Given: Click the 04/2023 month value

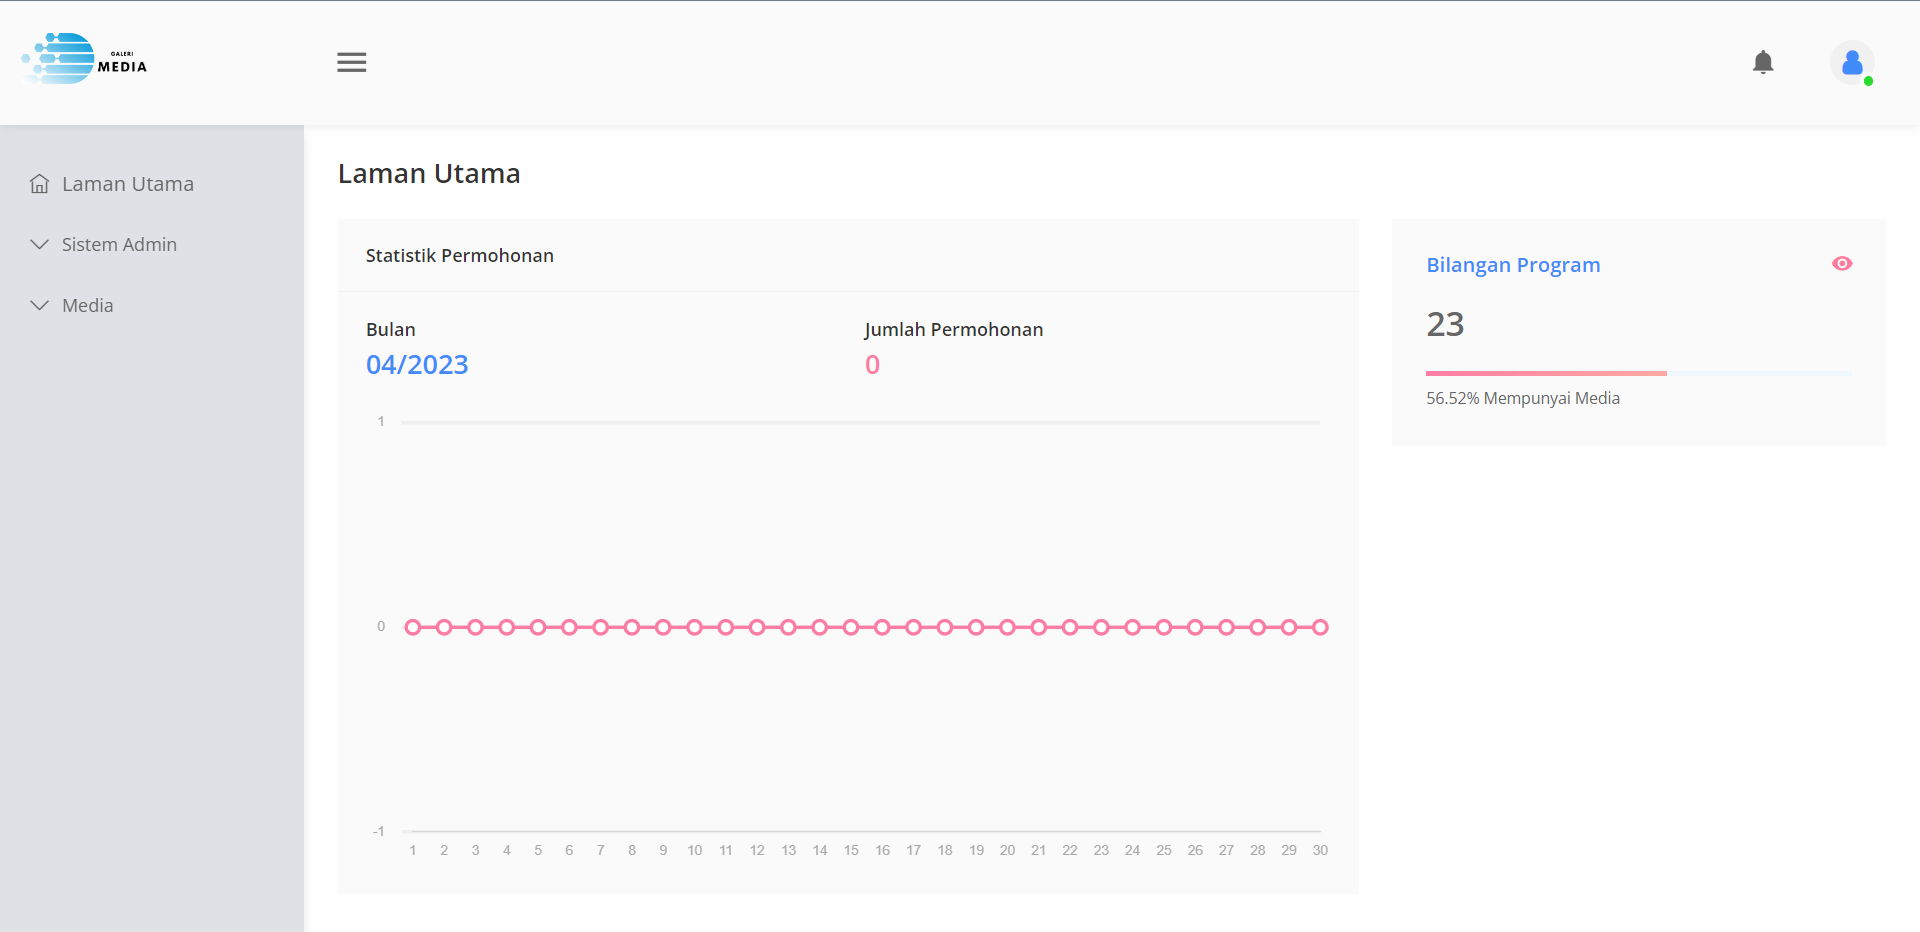Looking at the screenshot, I should 417,365.
